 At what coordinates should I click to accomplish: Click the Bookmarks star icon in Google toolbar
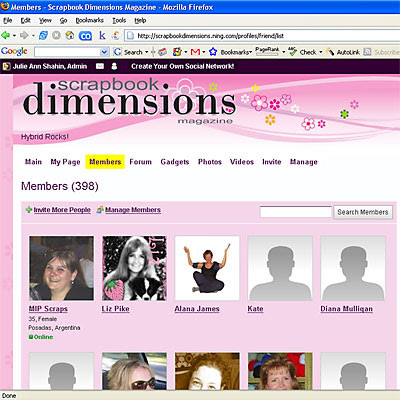[x=213, y=52]
